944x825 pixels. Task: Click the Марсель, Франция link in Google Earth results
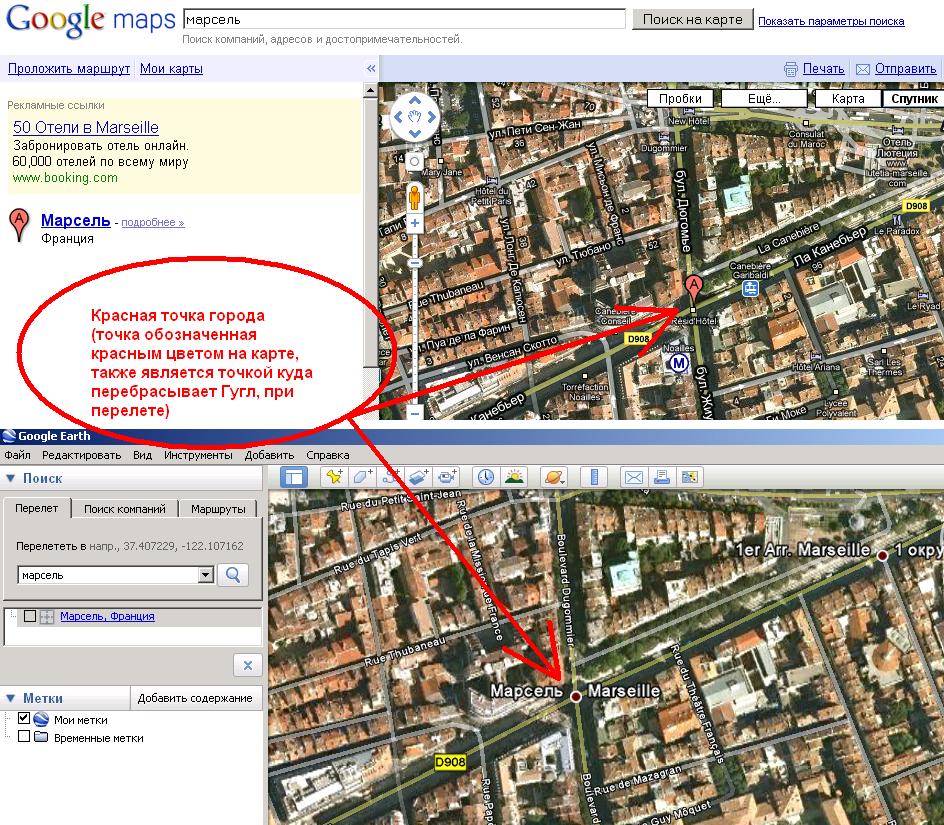107,616
